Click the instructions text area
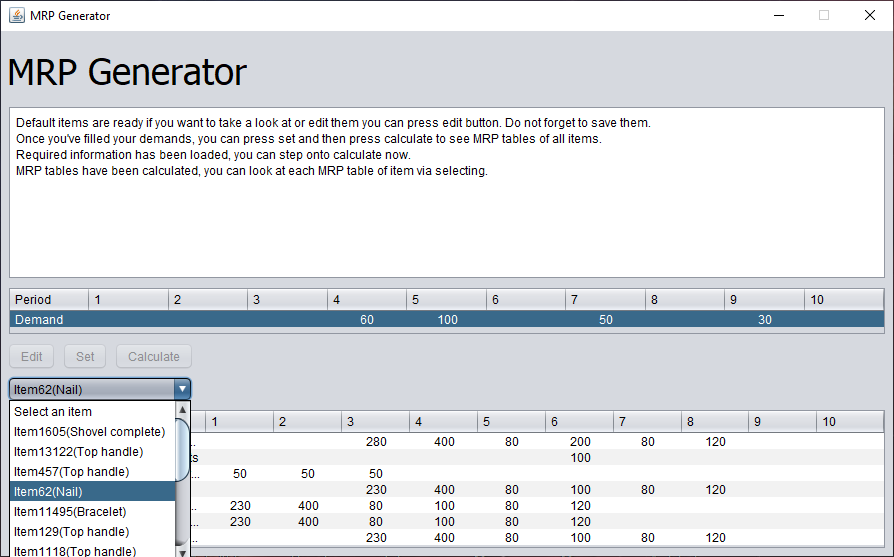Image resolution: width=894 pixels, height=557 pixels. (447, 193)
